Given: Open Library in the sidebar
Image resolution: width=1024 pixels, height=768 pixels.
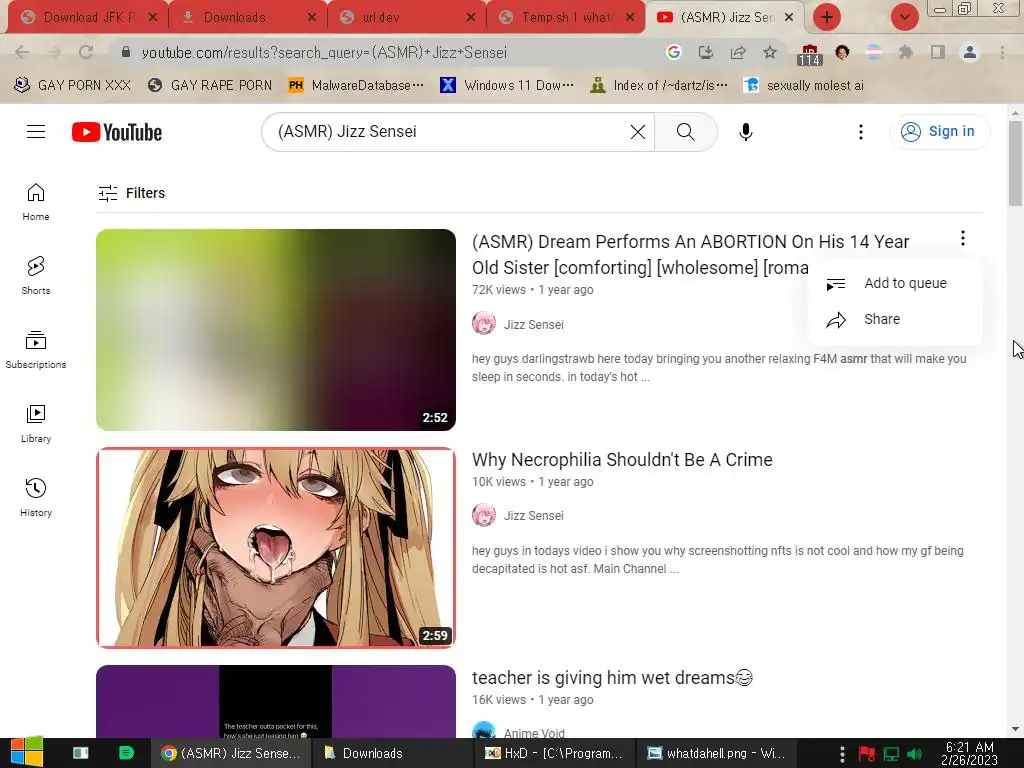Looking at the screenshot, I should [36, 423].
